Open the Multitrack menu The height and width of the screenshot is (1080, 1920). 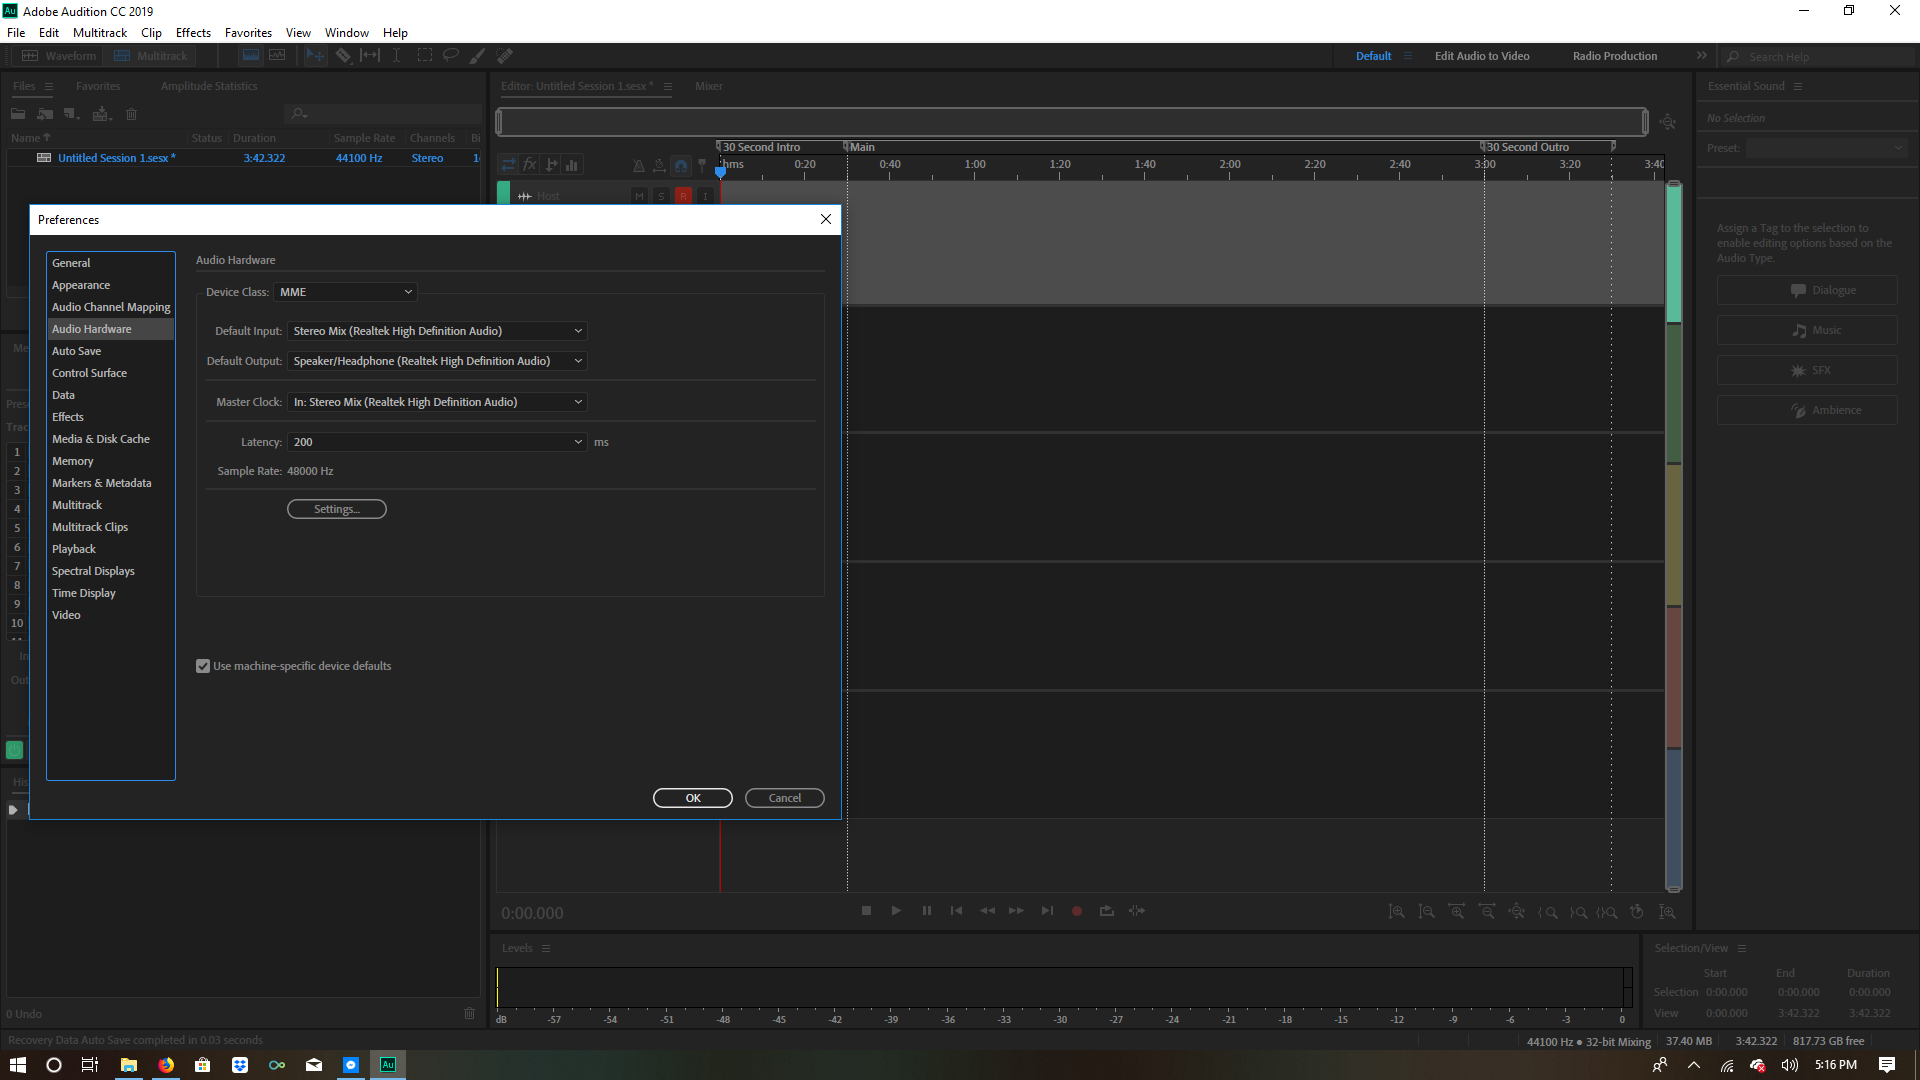point(100,33)
